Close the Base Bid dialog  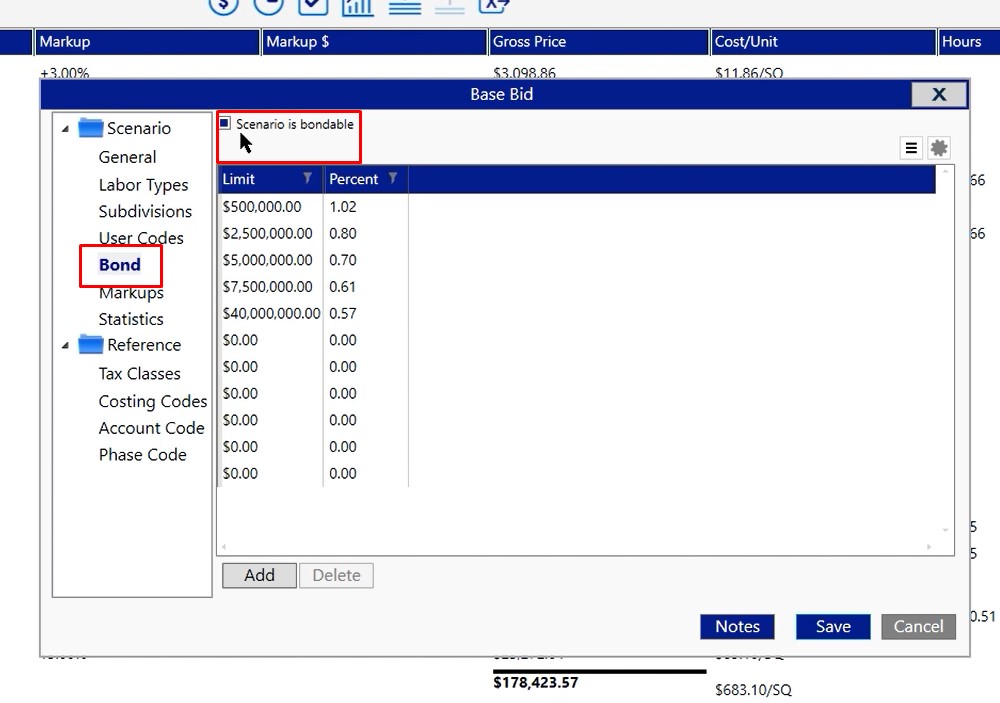coord(938,94)
